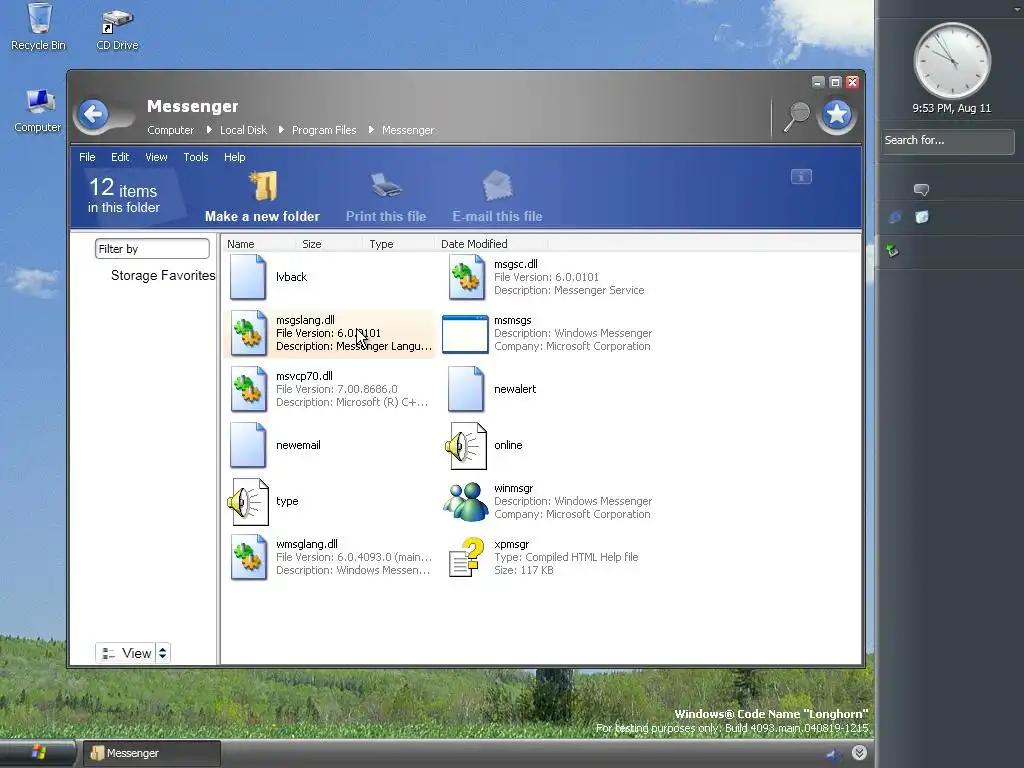Image resolution: width=1024 pixels, height=768 pixels.
Task: Click Program Files in the breadcrumb path
Action: tap(324, 130)
